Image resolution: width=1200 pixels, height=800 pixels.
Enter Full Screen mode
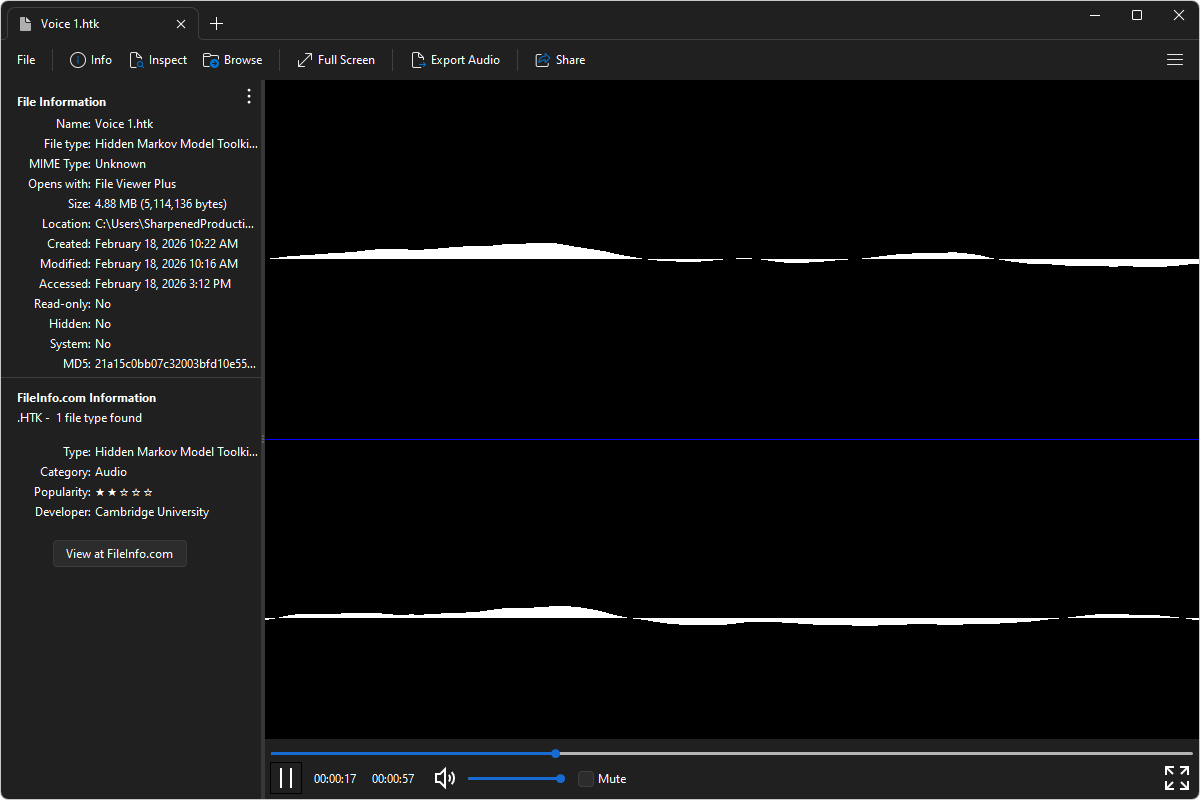335,59
